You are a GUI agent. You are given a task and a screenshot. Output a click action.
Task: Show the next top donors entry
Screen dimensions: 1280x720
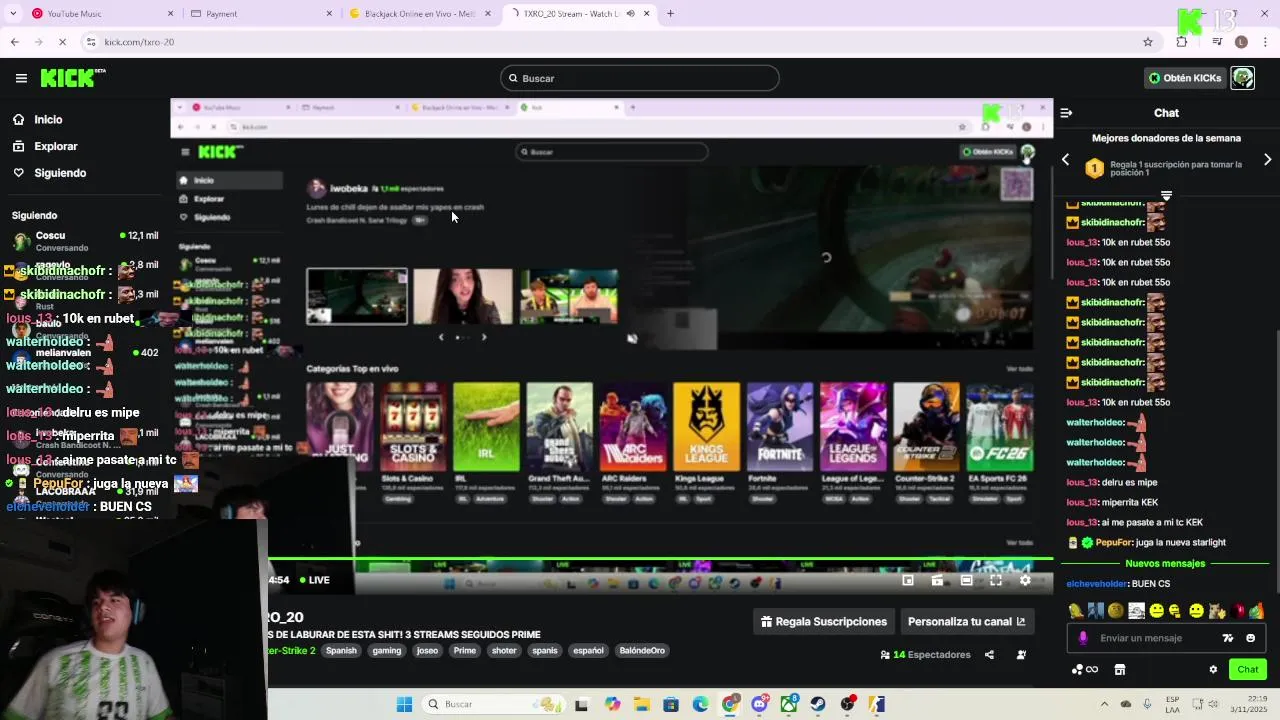1268,160
